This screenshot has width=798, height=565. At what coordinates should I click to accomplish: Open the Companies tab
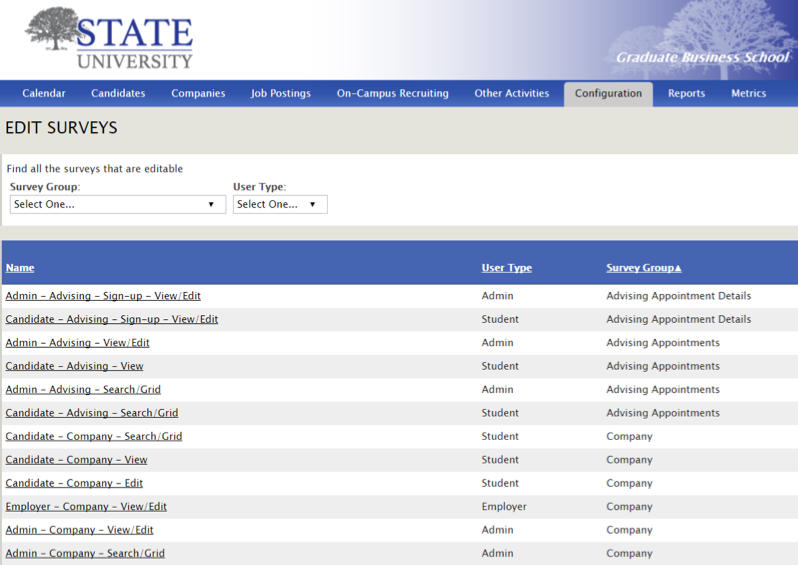coord(198,93)
